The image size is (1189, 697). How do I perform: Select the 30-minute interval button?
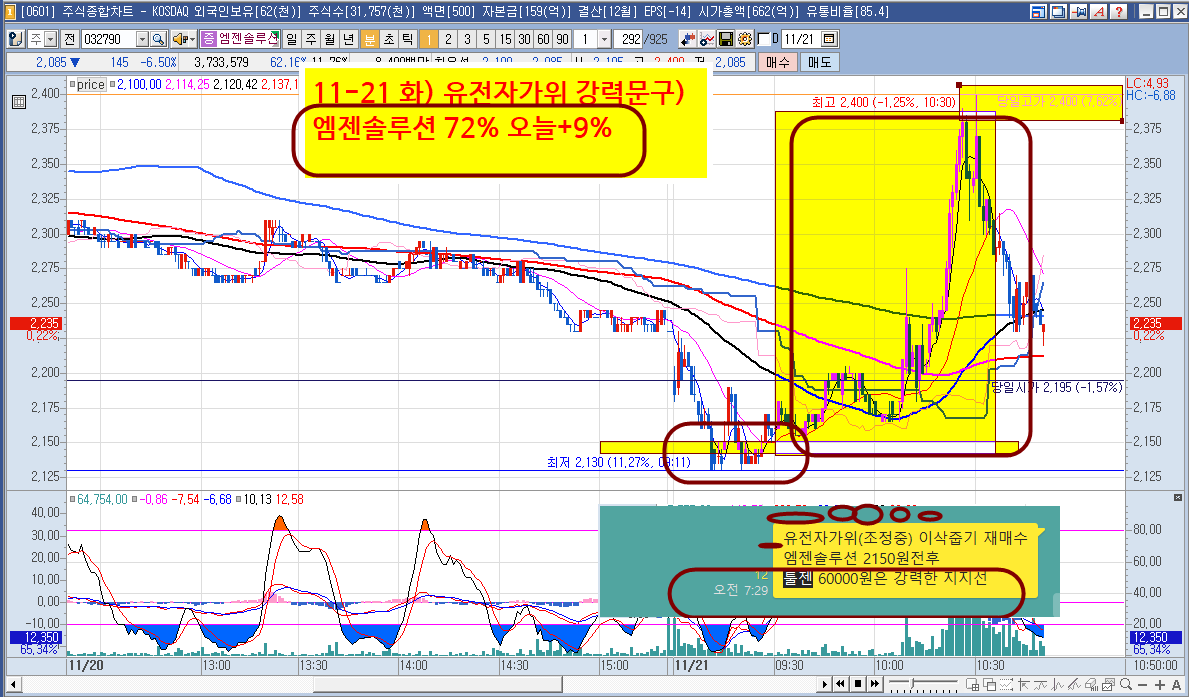[524, 39]
